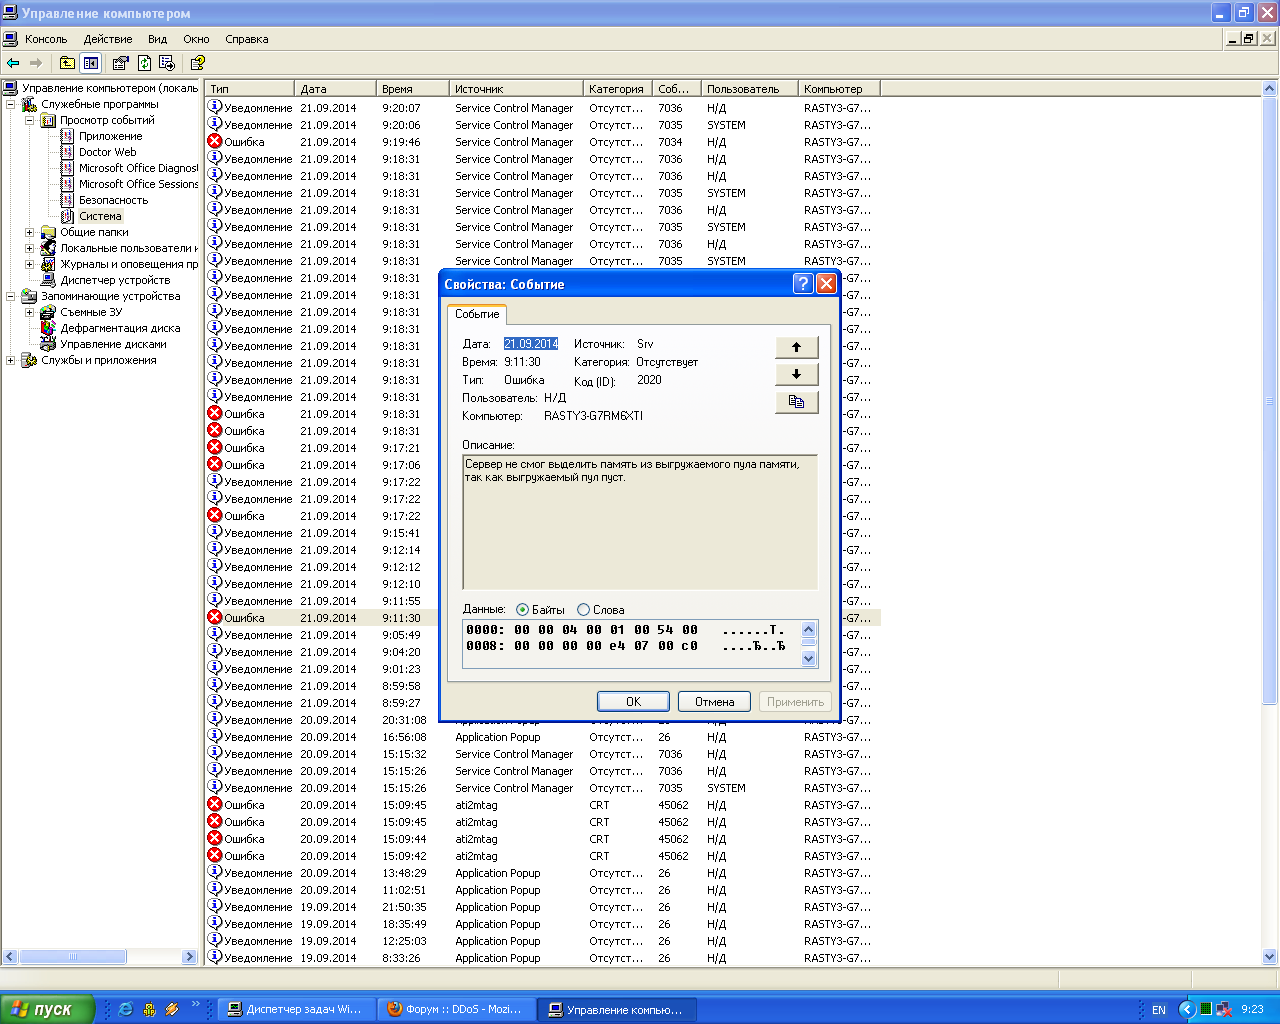Viewport: 1280px width, 1024px height.
Task: Switch to Форум :: DDoS Mozilla taskbar button
Action: [x=457, y=1009]
